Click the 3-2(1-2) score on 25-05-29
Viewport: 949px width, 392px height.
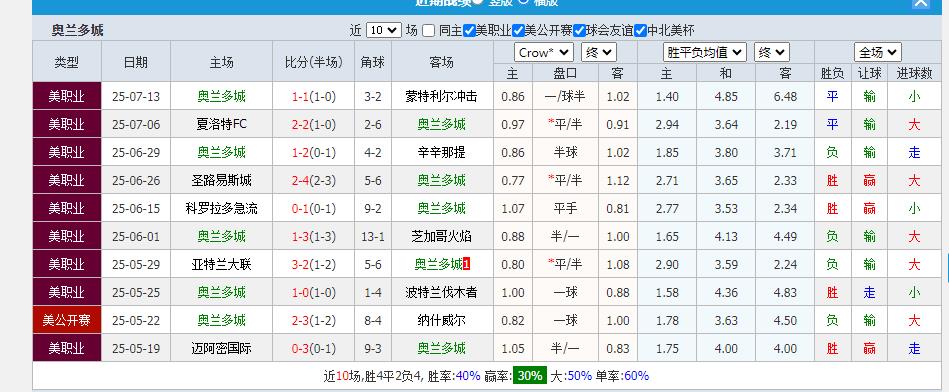point(314,264)
